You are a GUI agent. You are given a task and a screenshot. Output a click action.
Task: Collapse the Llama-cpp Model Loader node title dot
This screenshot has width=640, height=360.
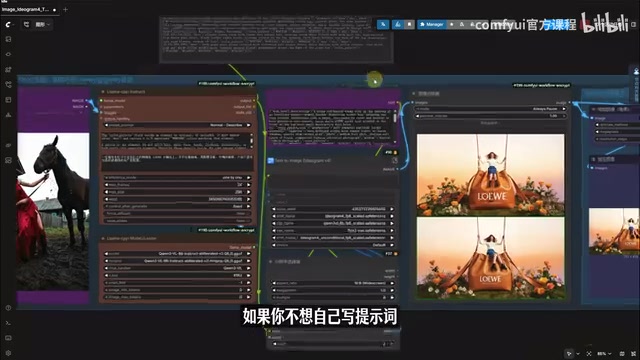(x=103, y=238)
